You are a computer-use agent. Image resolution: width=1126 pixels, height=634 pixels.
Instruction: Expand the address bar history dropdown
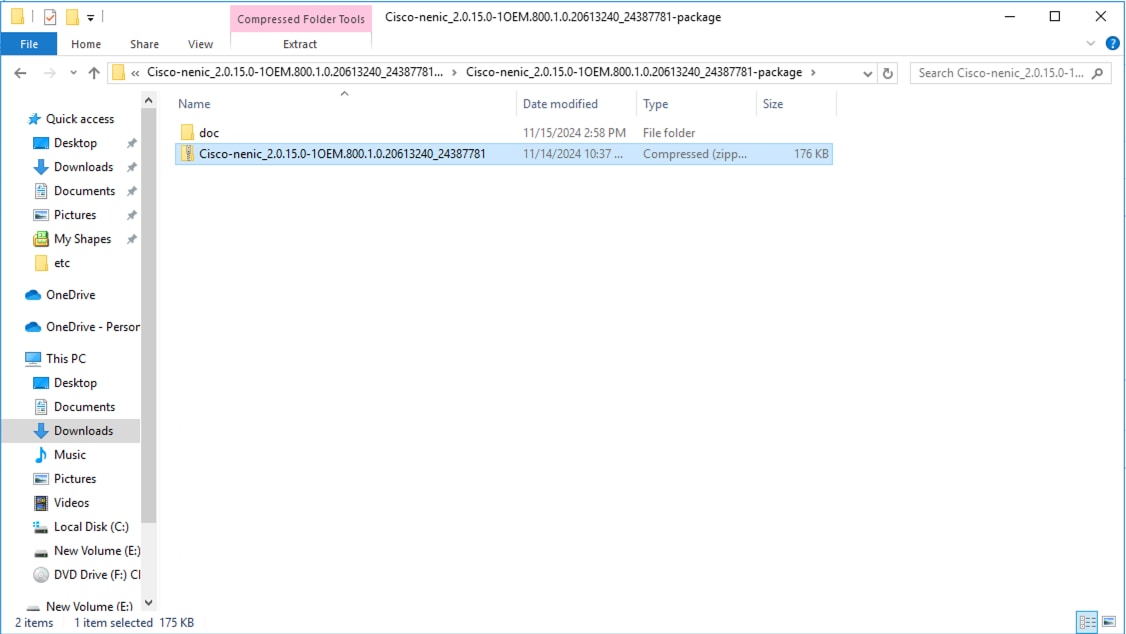pos(867,73)
